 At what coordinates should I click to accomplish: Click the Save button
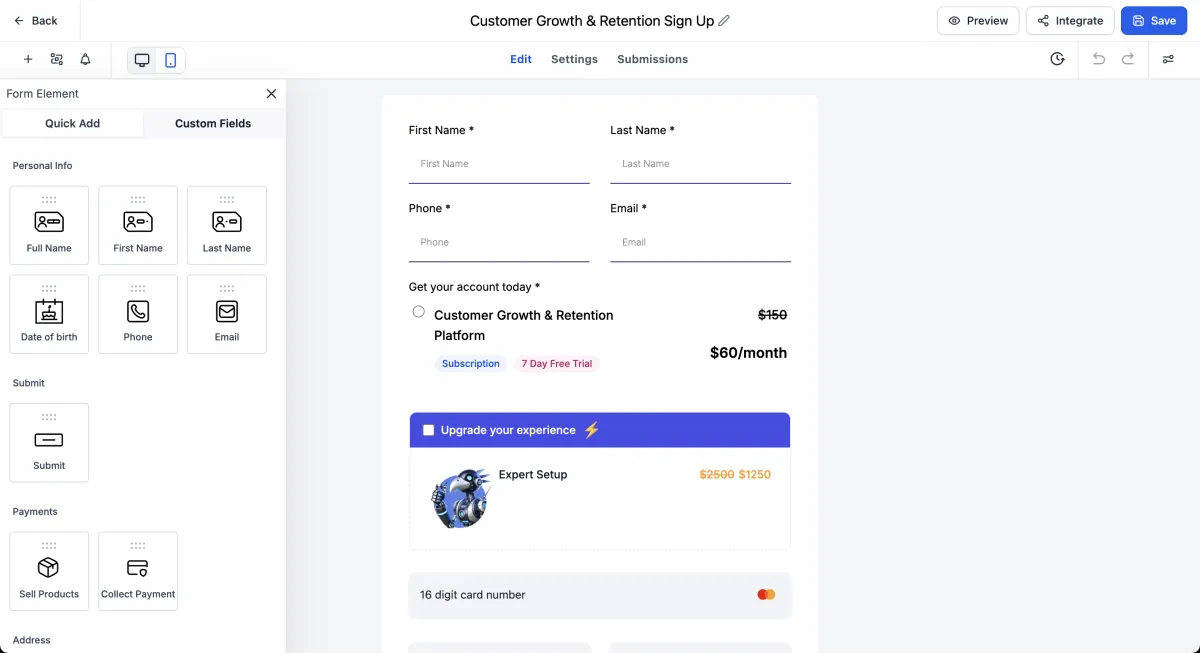[x=1154, y=21]
